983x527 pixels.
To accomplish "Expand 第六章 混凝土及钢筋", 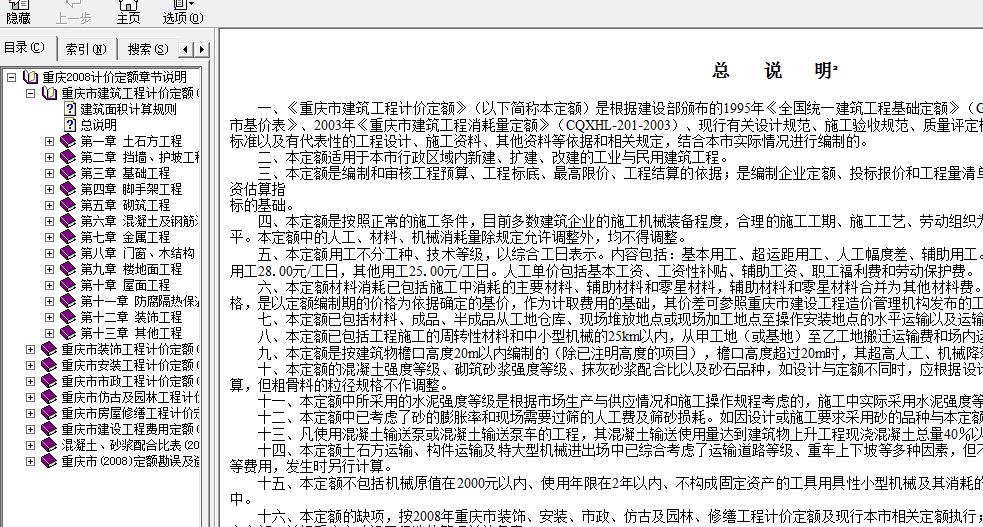I will (49, 221).
